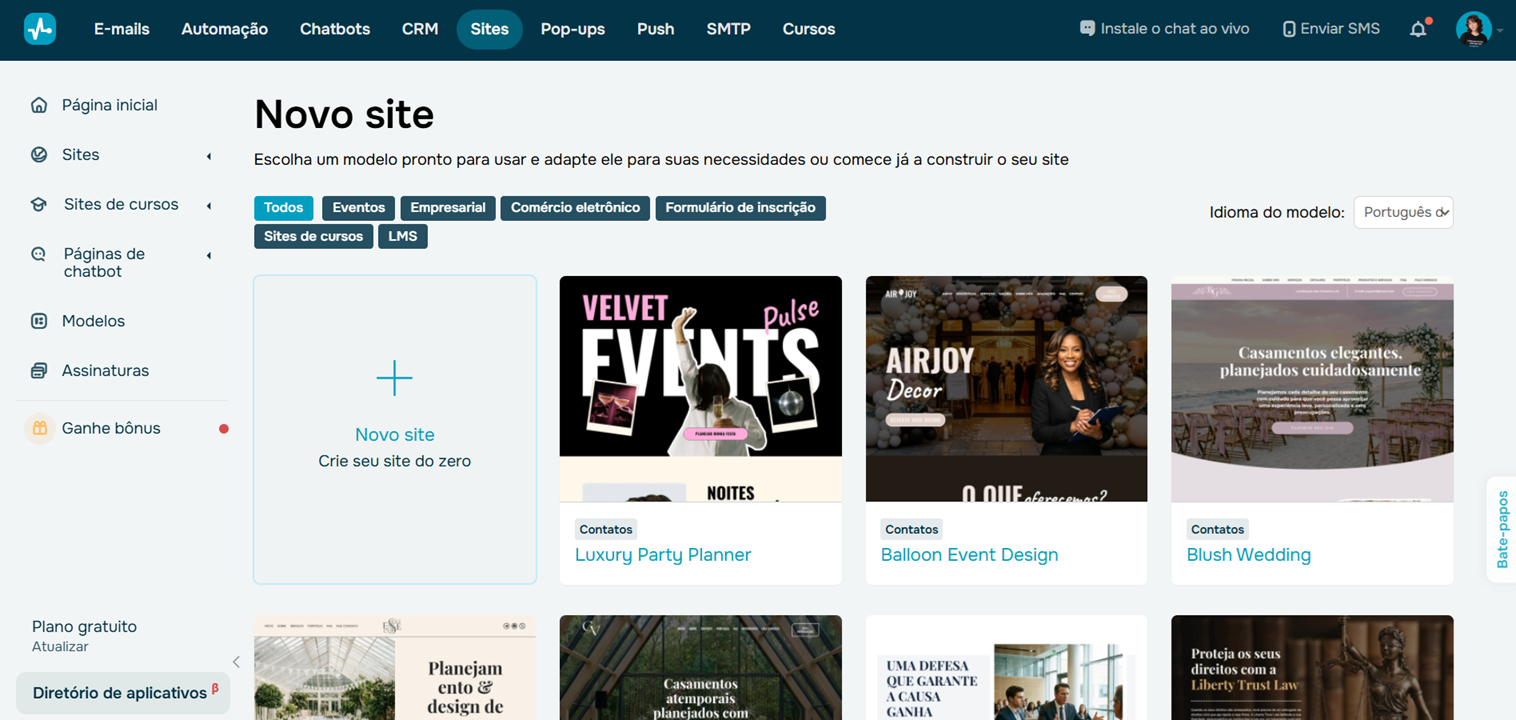Select the Planejamento & design template thumbnail
The width and height of the screenshot is (1516, 720).
pyautogui.click(x=395, y=667)
